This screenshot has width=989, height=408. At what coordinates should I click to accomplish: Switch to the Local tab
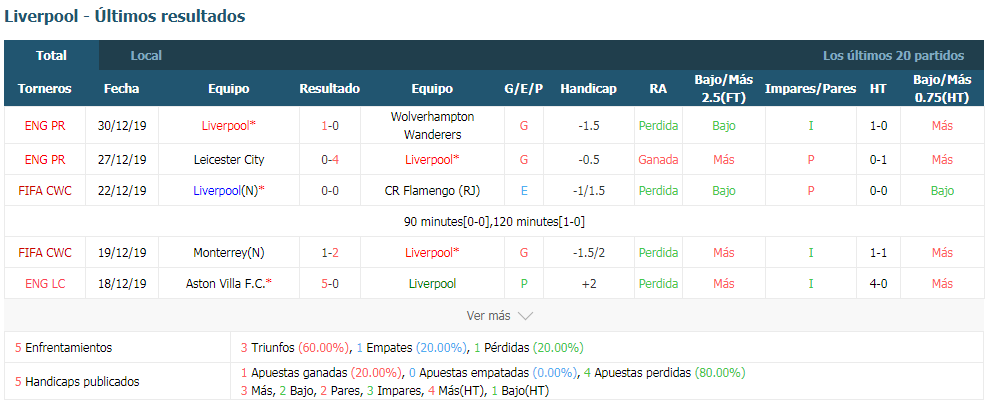[146, 55]
